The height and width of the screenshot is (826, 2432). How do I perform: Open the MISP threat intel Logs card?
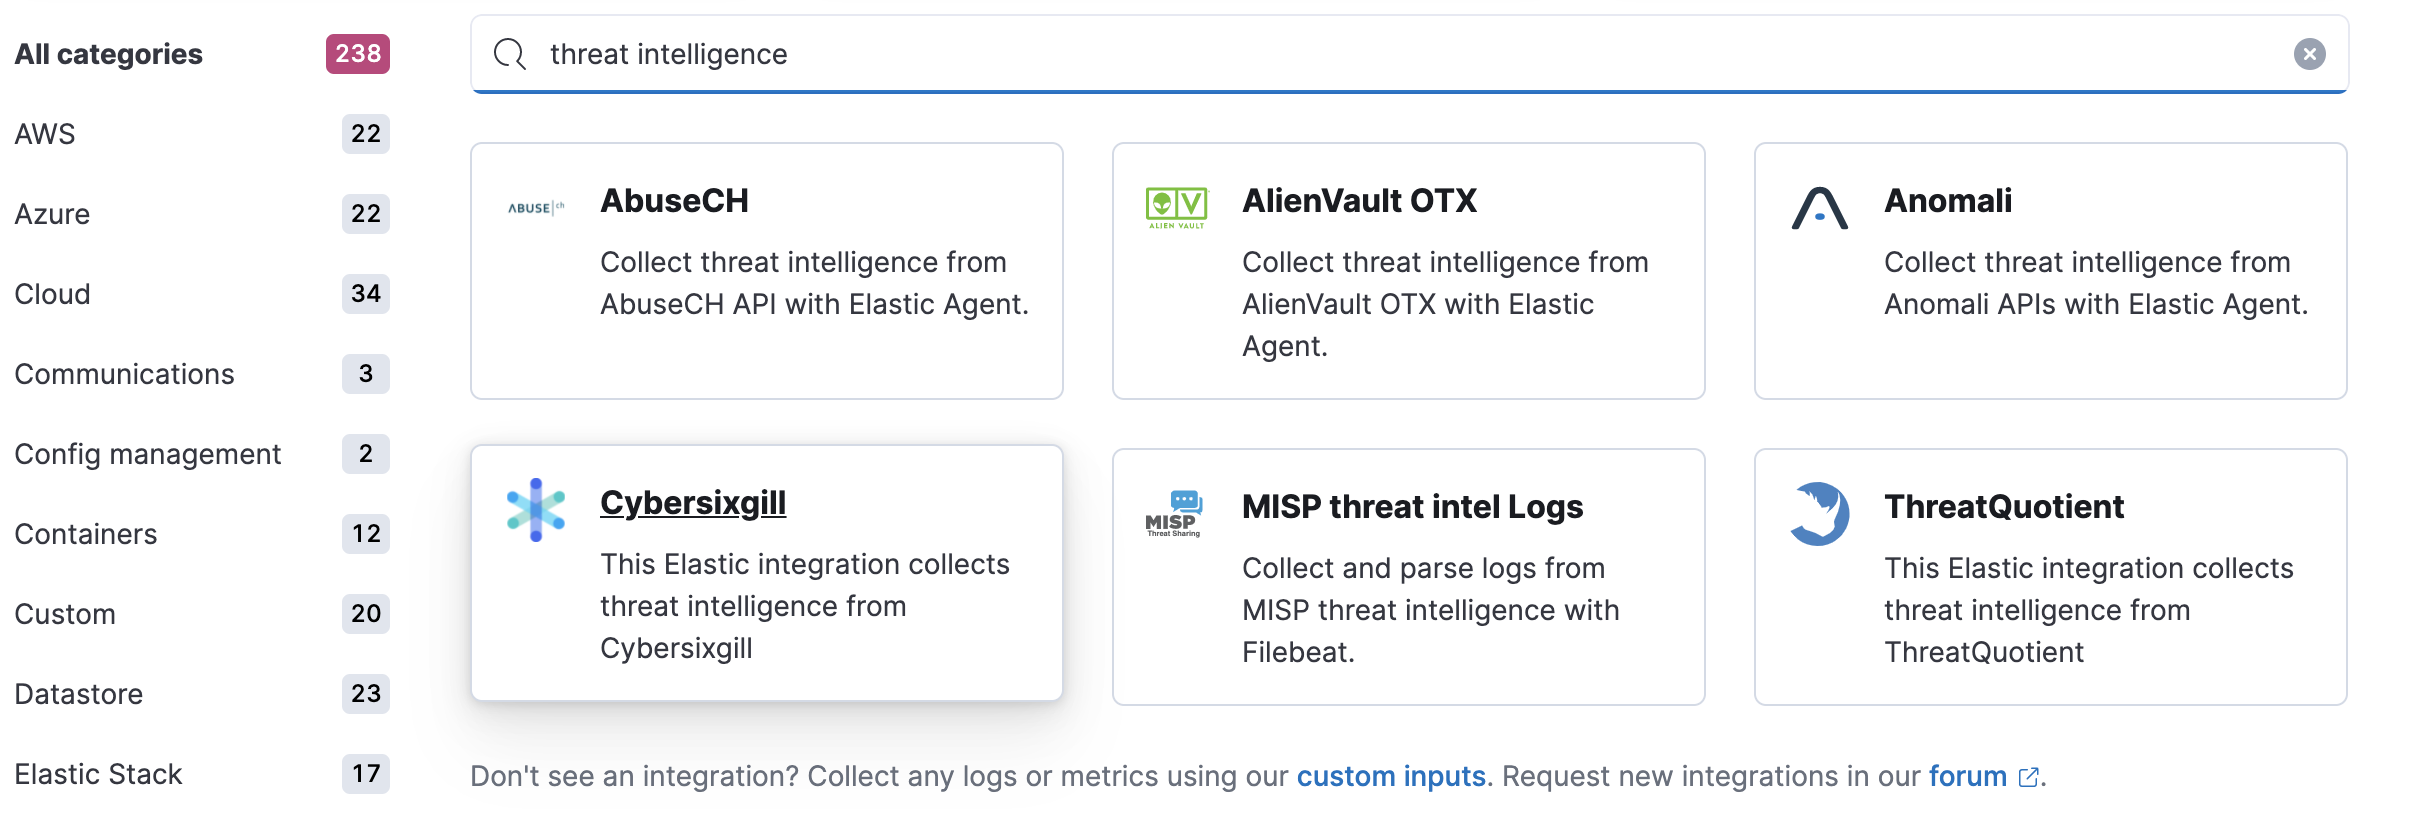[x=1411, y=507]
